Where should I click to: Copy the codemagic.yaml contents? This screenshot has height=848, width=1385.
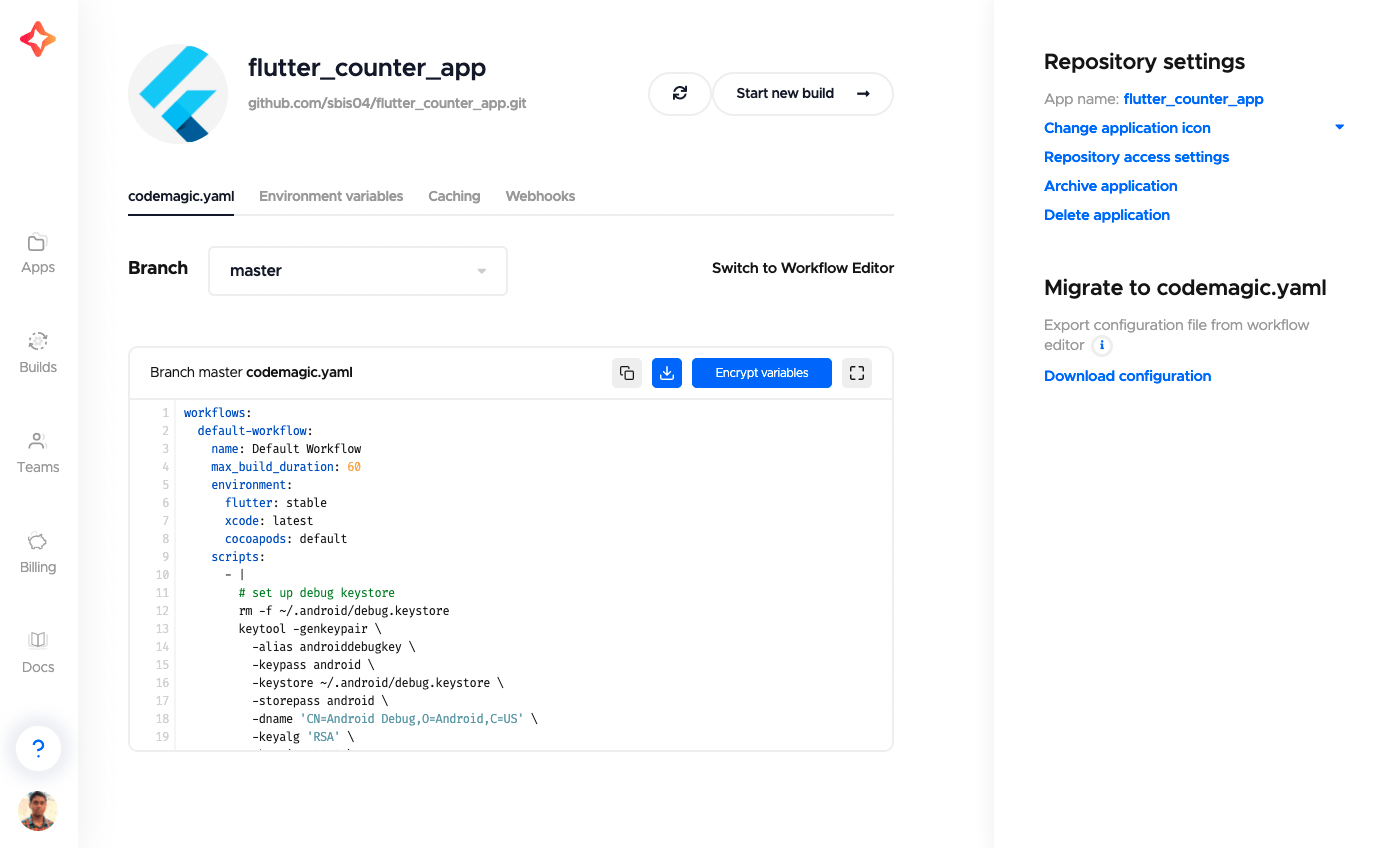click(627, 372)
